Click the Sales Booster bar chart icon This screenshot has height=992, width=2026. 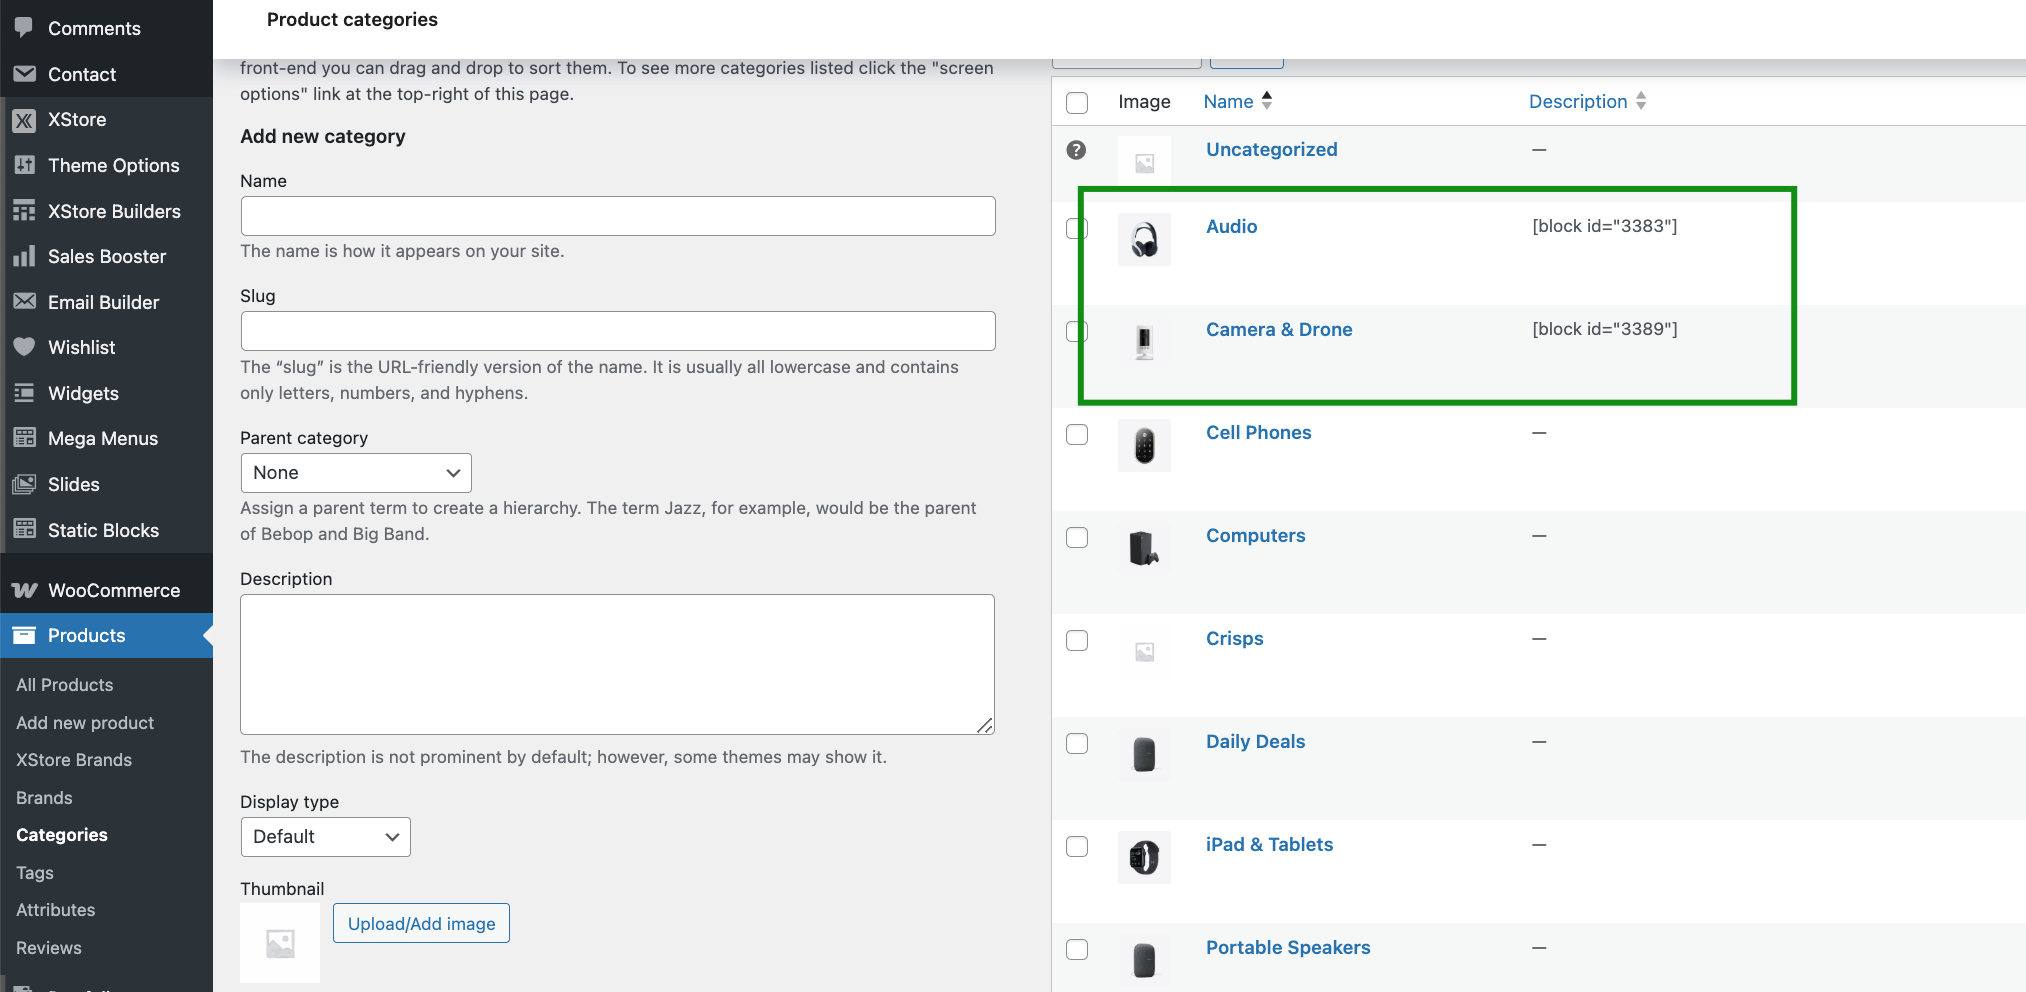(24, 256)
